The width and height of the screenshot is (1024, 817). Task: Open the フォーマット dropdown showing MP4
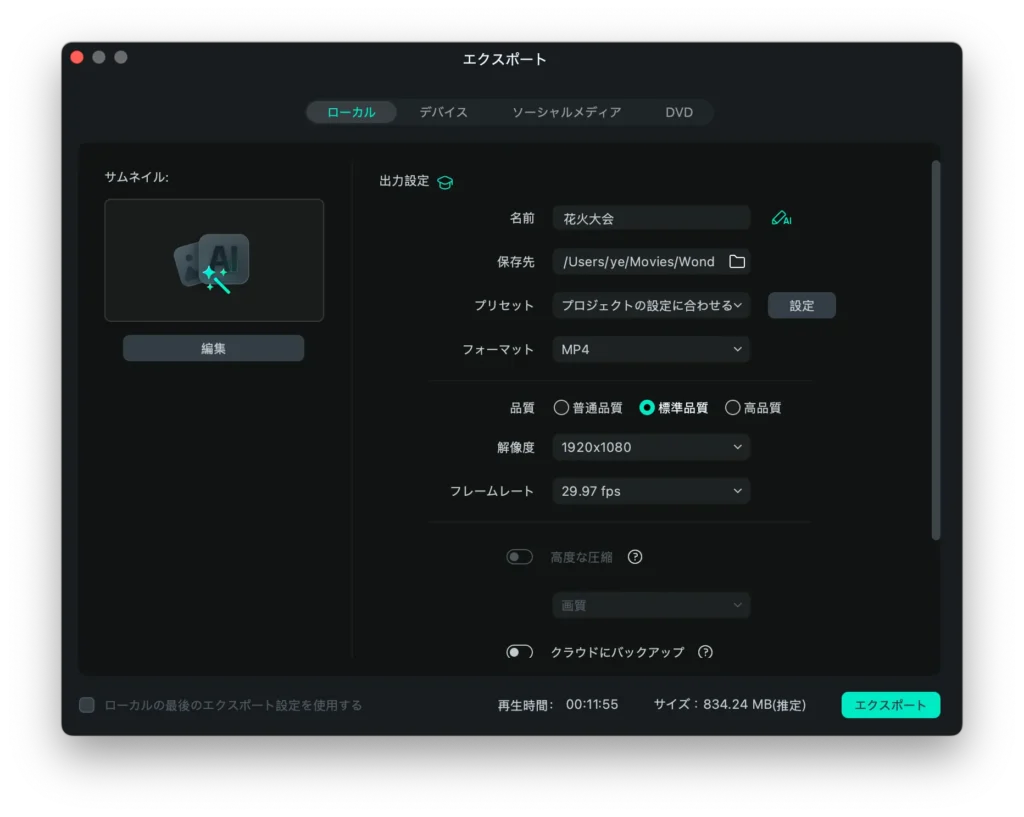651,349
